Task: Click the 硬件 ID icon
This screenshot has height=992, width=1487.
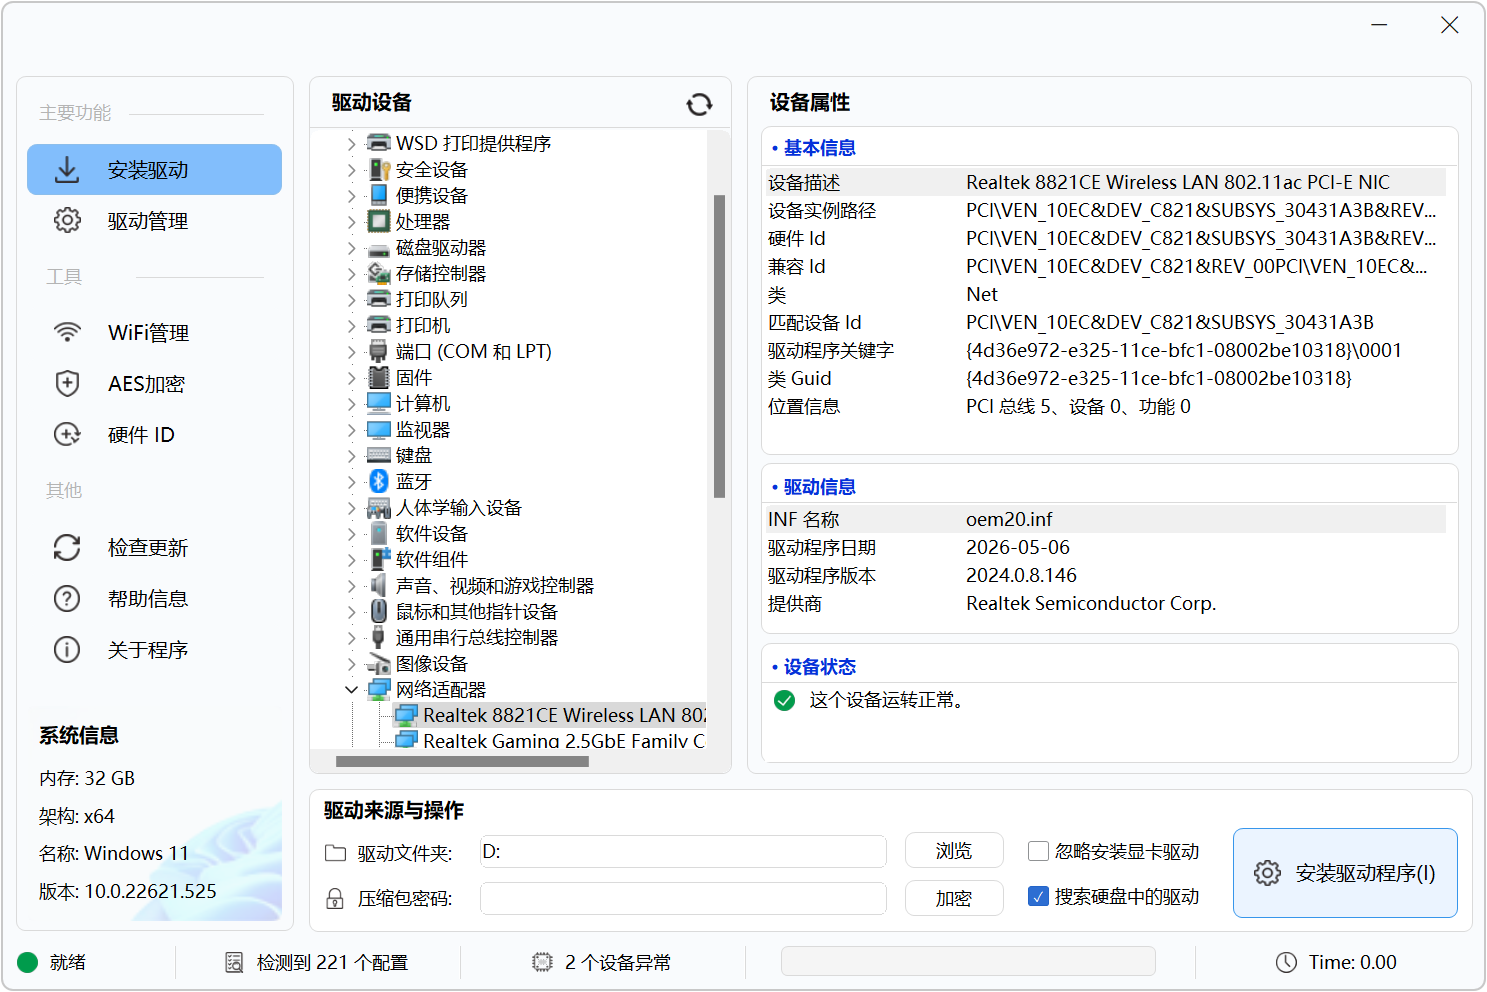Action: click(x=67, y=434)
